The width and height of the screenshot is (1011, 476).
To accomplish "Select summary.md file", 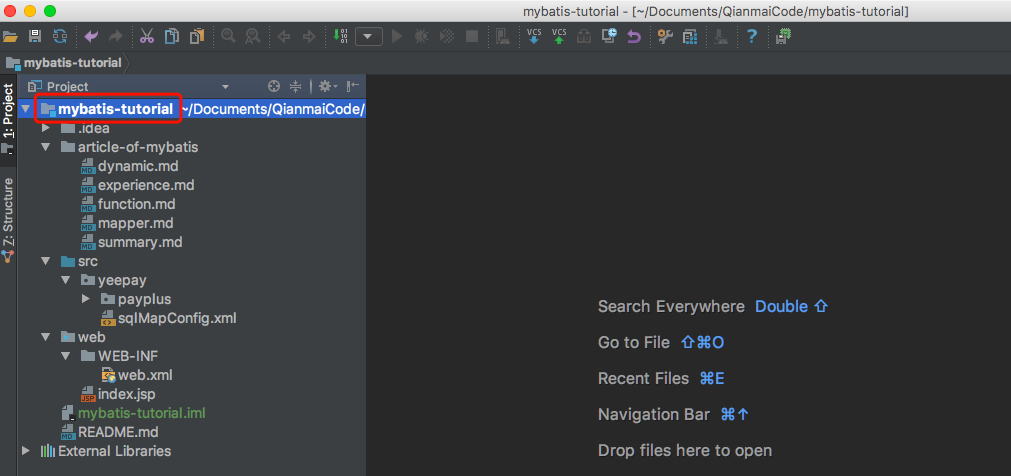I will point(140,243).
